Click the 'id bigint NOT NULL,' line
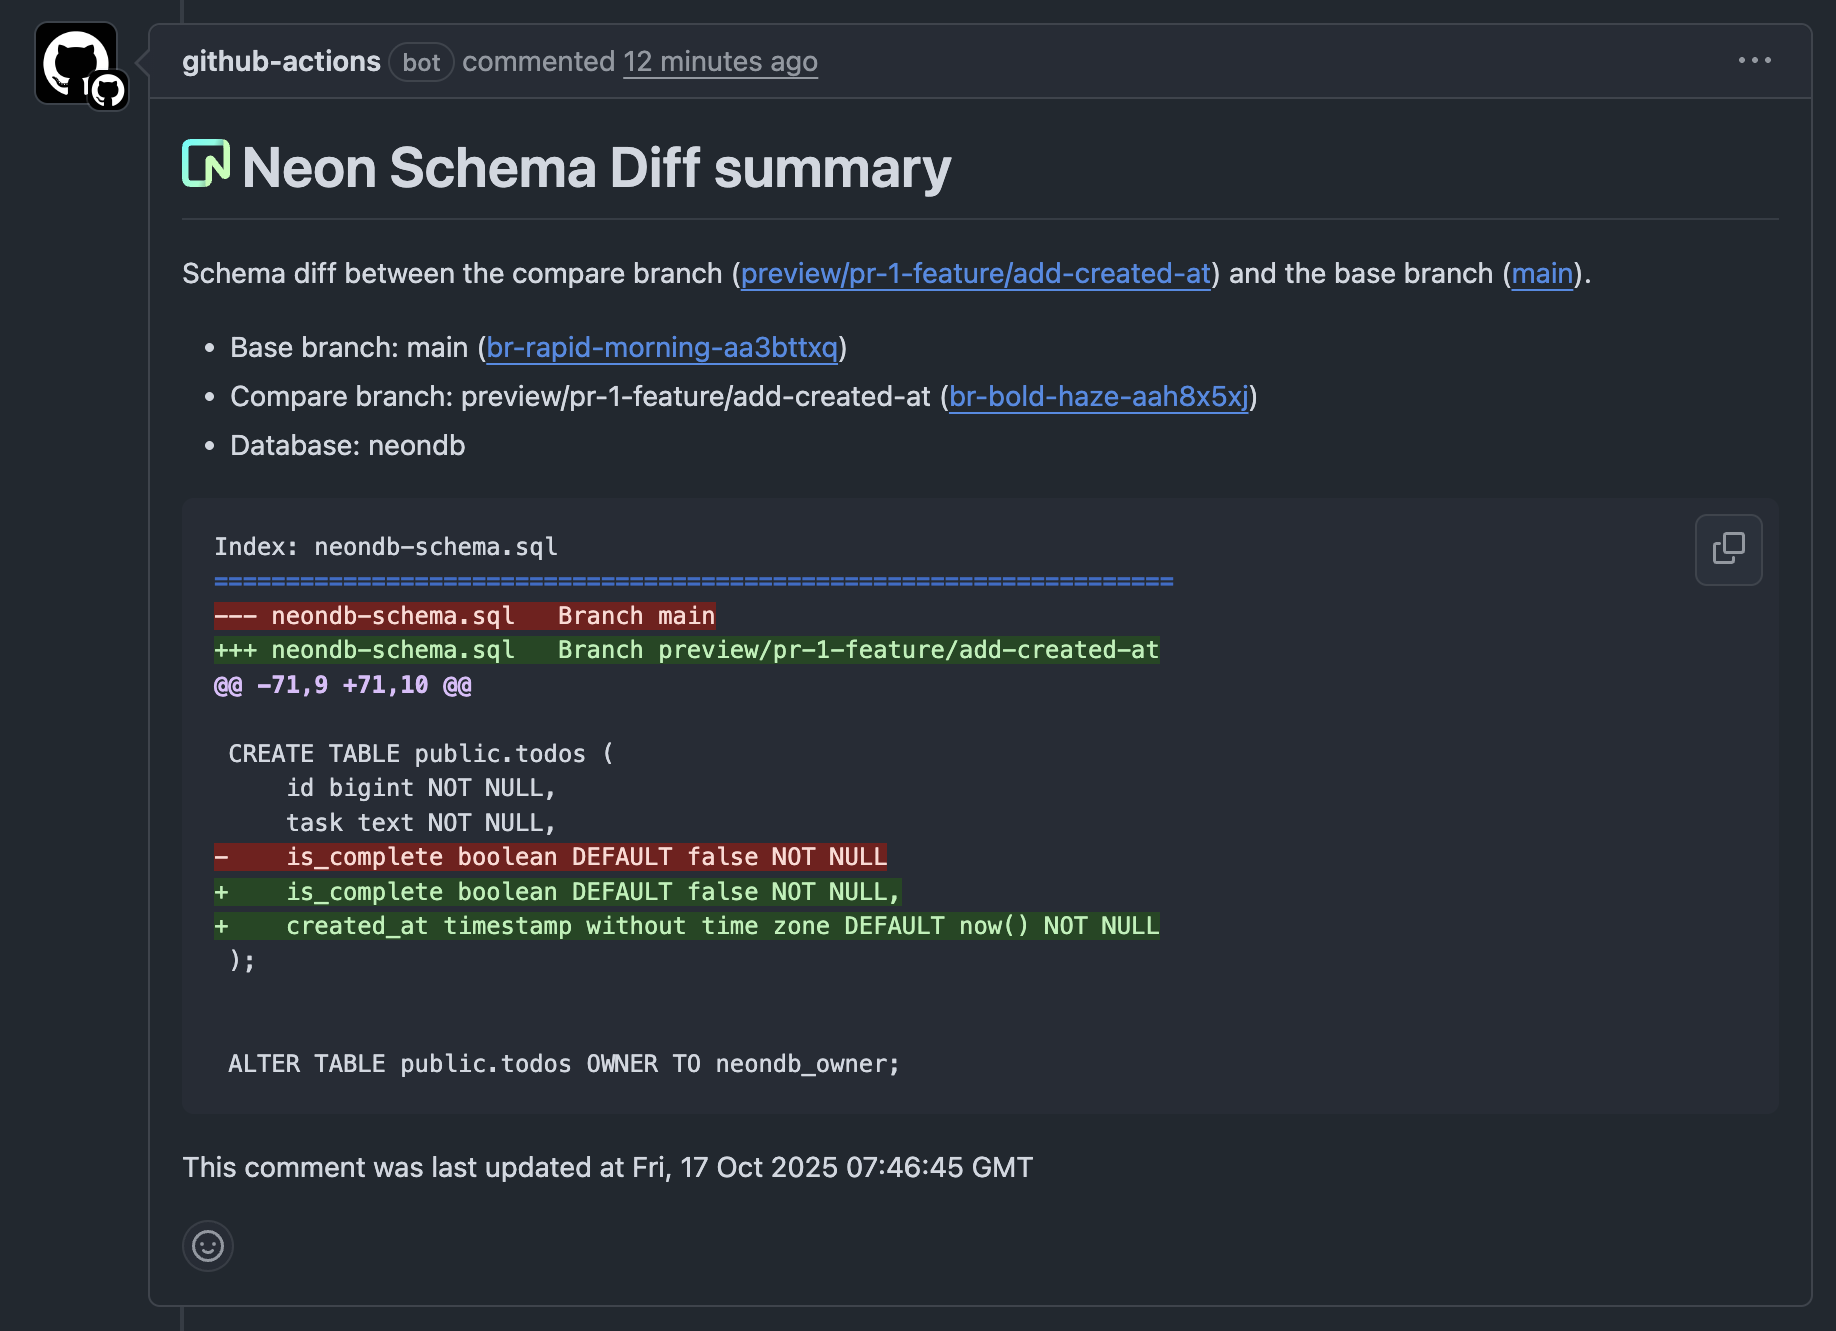This screenshot has height=1331, width=1836. [421, 788]
